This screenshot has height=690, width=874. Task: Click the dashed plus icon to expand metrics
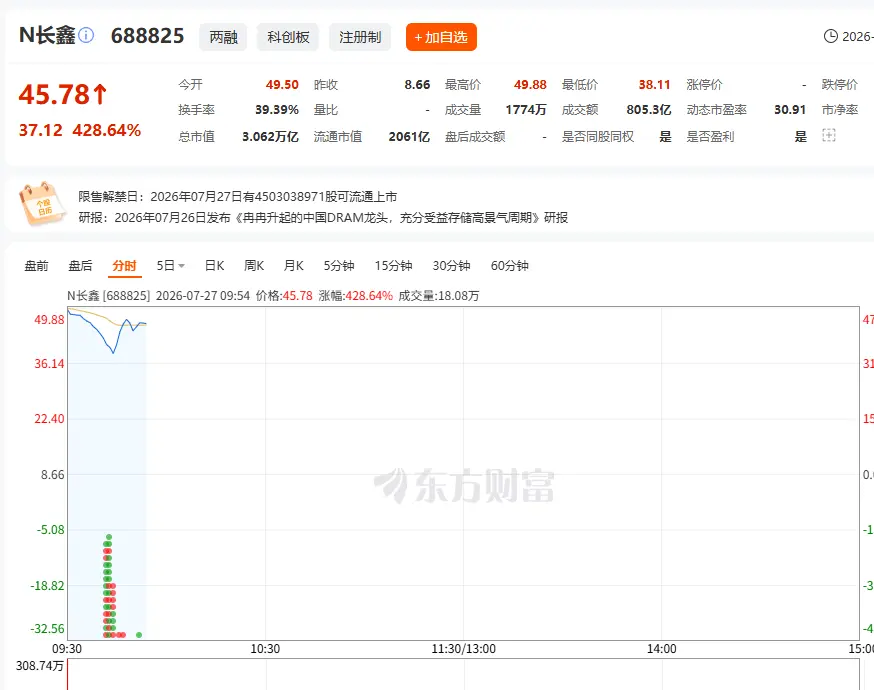pyautogui.click(x=829, y=135)
